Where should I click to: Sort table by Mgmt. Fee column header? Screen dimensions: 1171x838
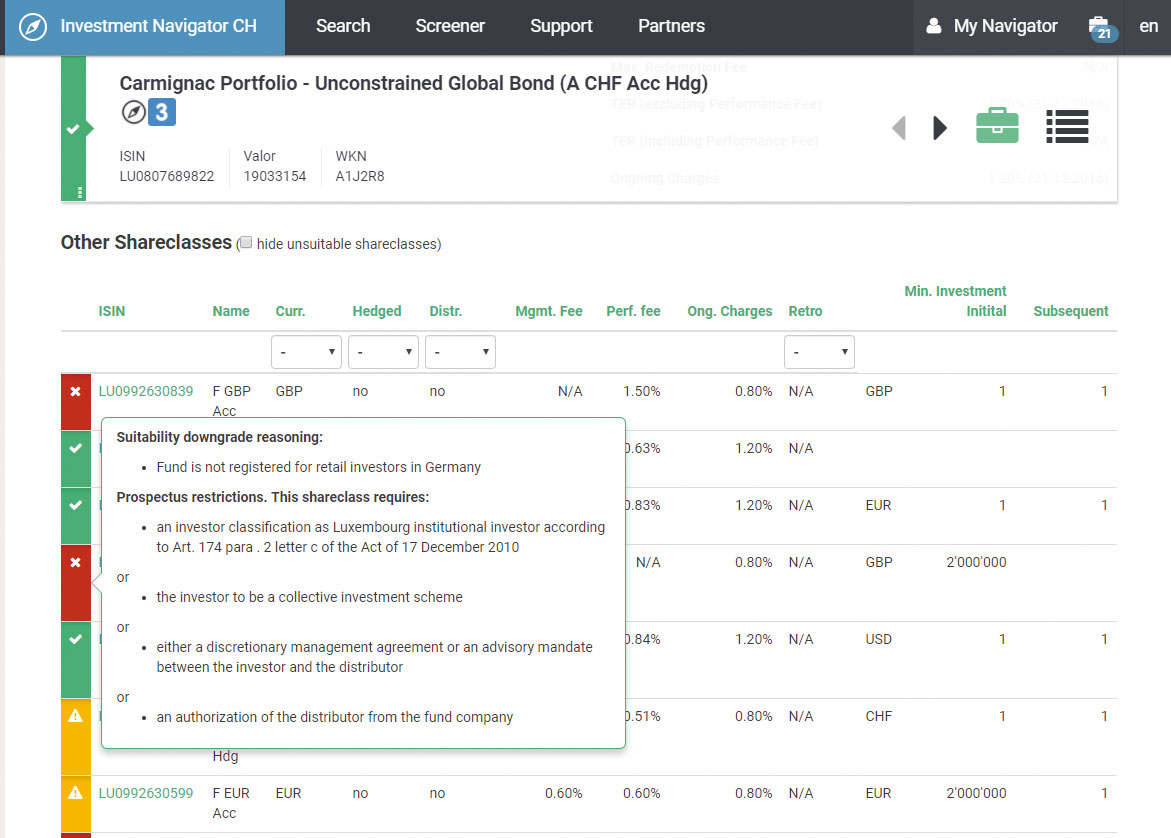[549, 311]
